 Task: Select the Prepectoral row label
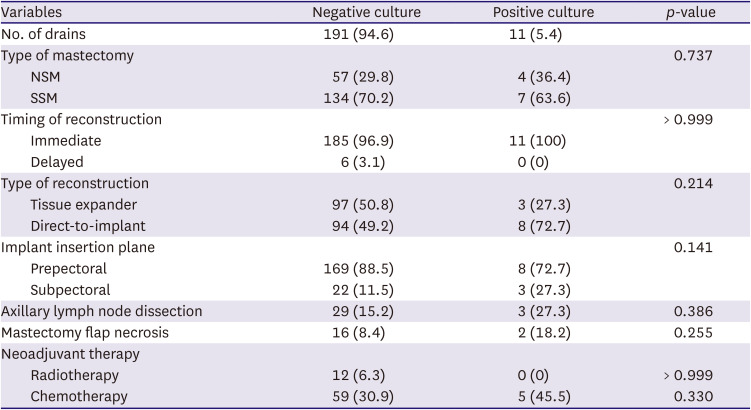click(69, 268)
